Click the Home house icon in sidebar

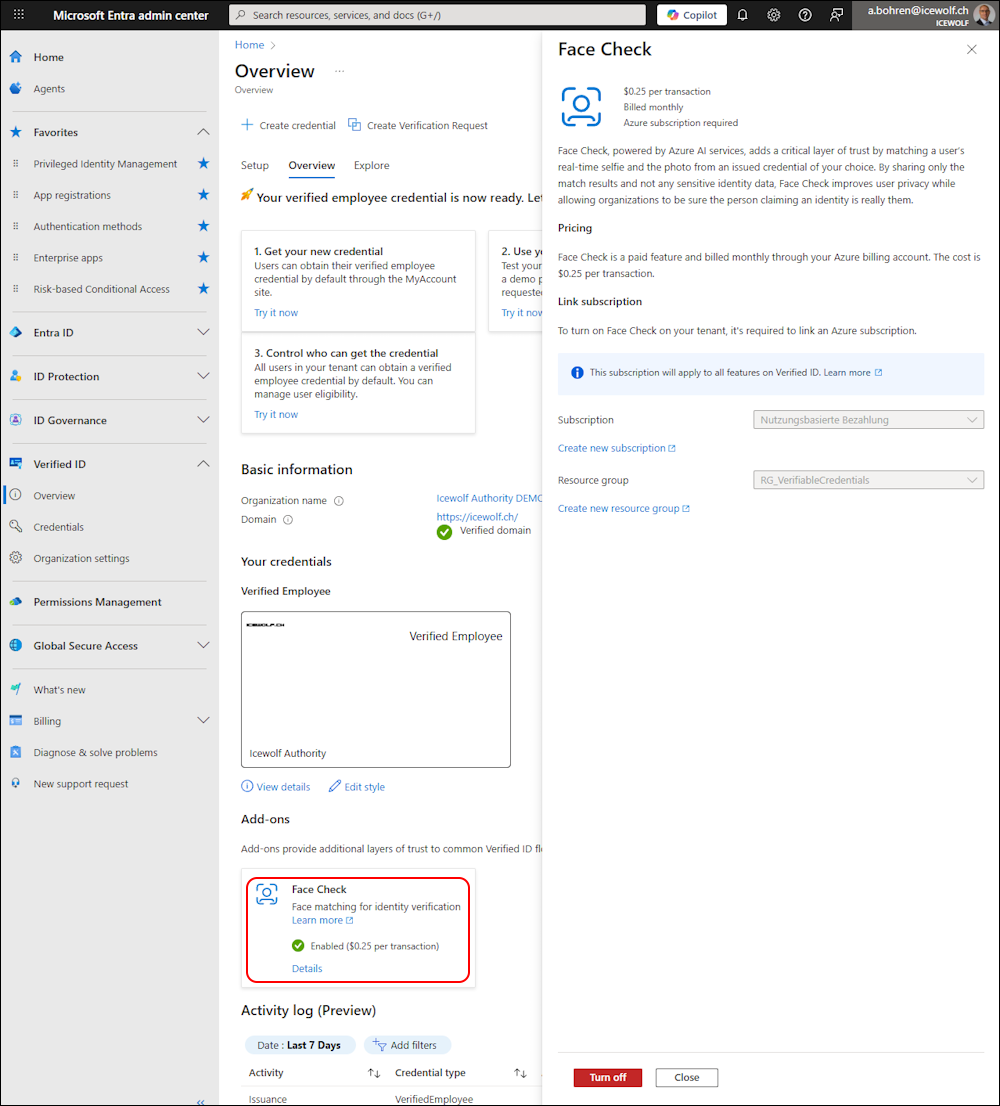click(16, 57)
